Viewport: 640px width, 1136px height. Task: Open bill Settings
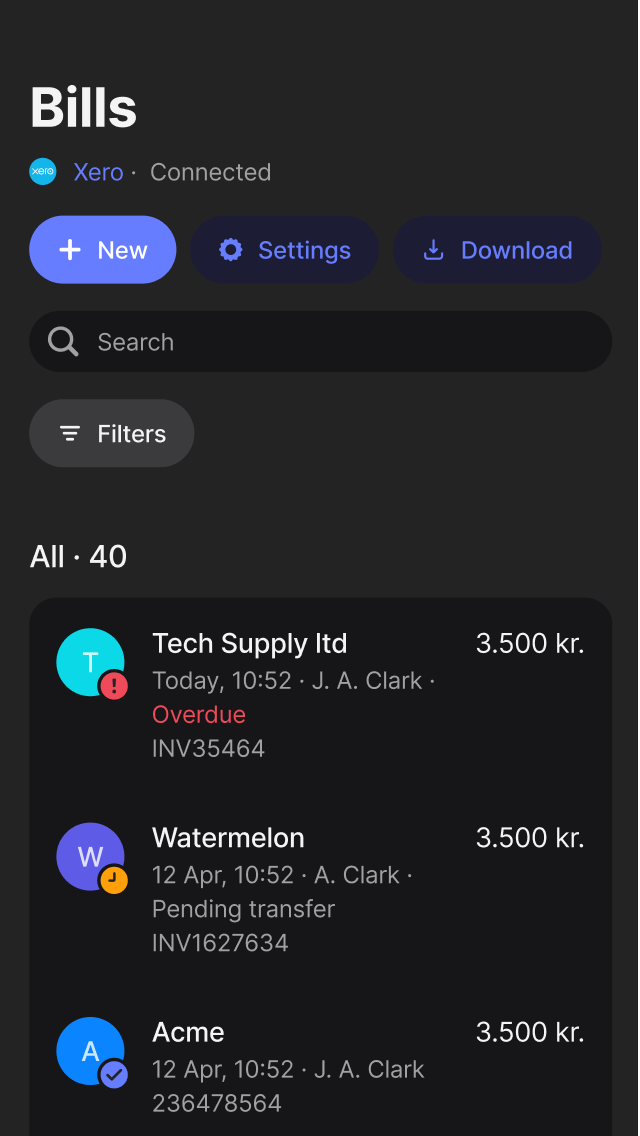pos(285,250)
